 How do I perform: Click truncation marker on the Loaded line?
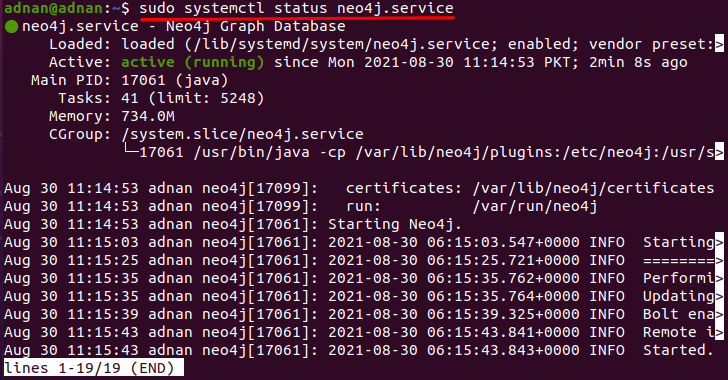pos(719,45)
